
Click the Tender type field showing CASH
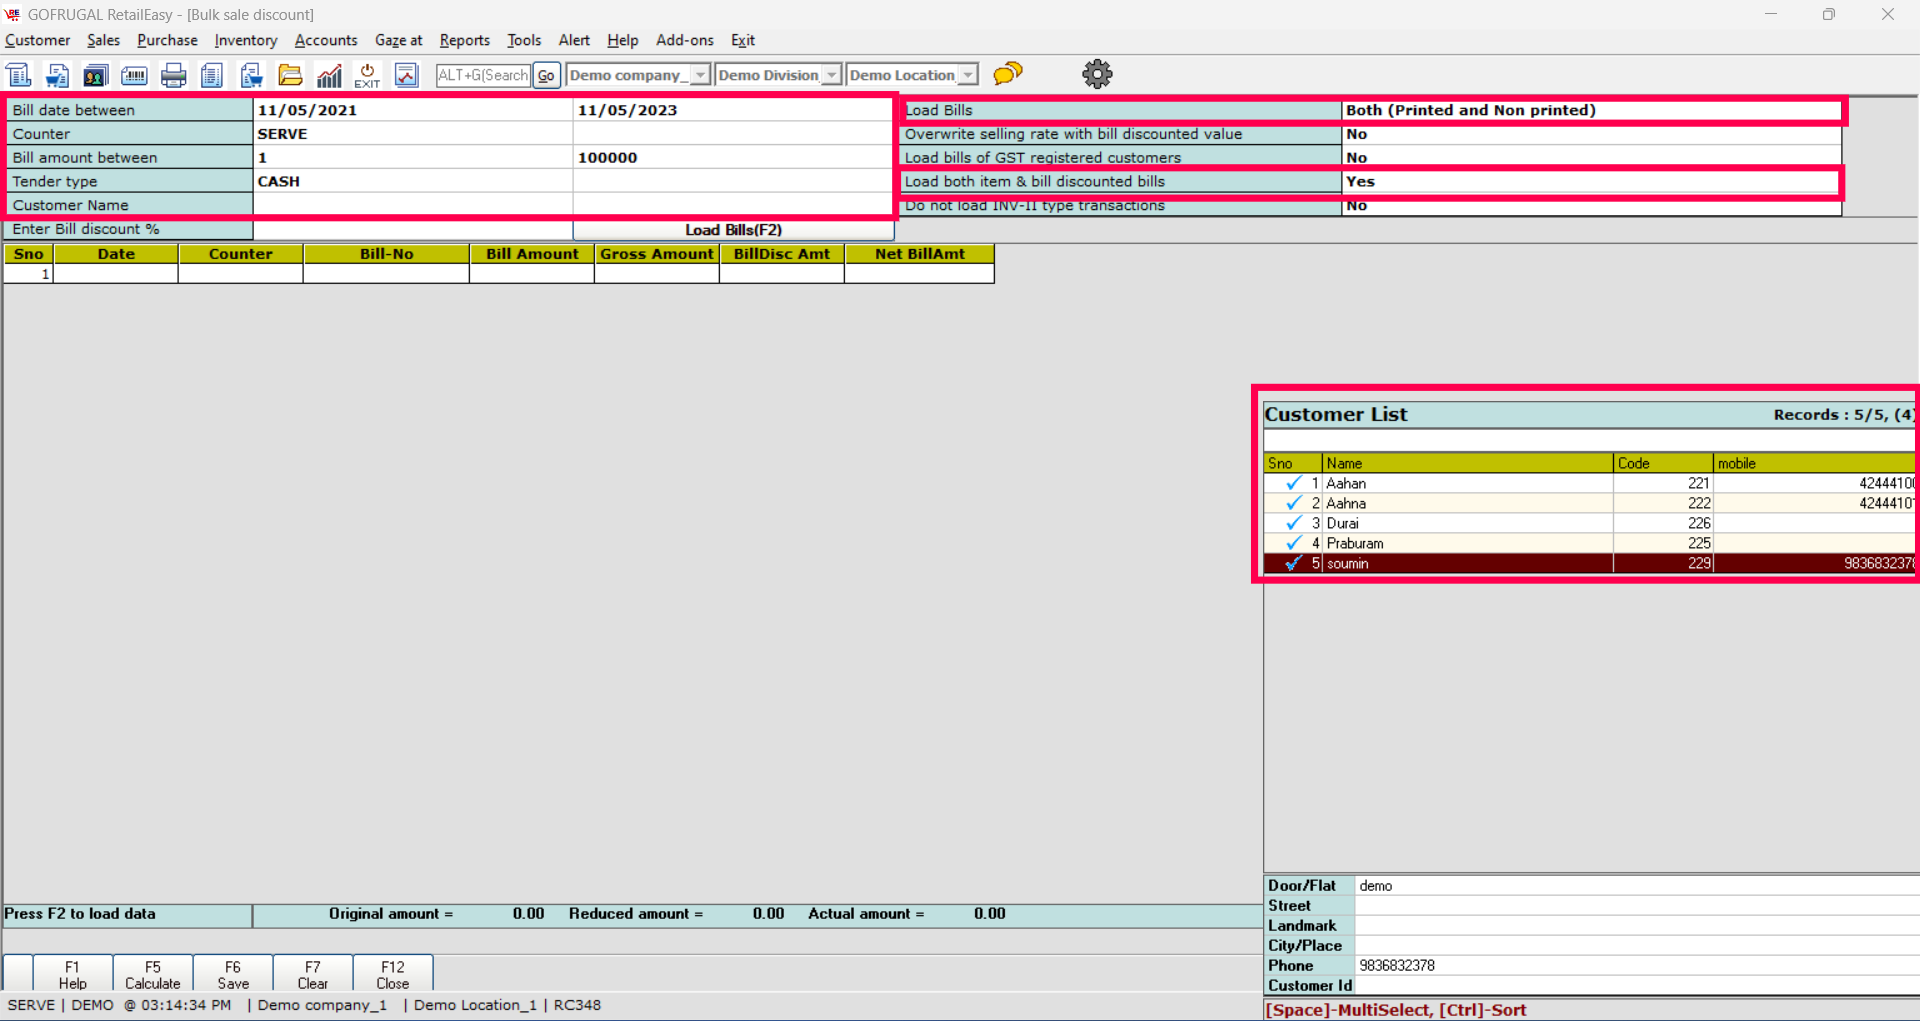coord(413,182)
